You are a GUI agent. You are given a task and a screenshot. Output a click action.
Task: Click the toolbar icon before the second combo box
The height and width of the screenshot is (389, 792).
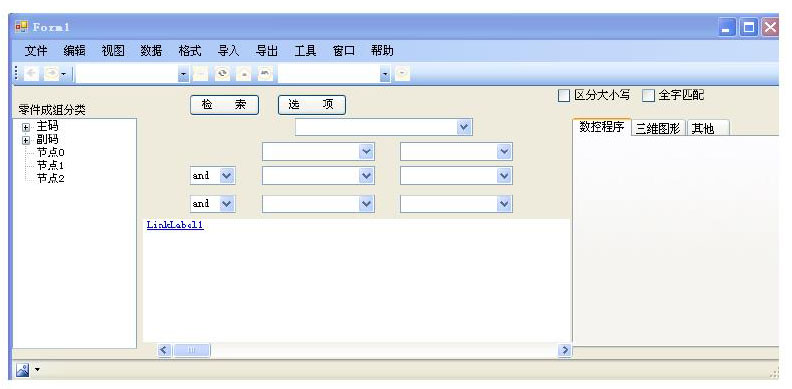[265, 74]
